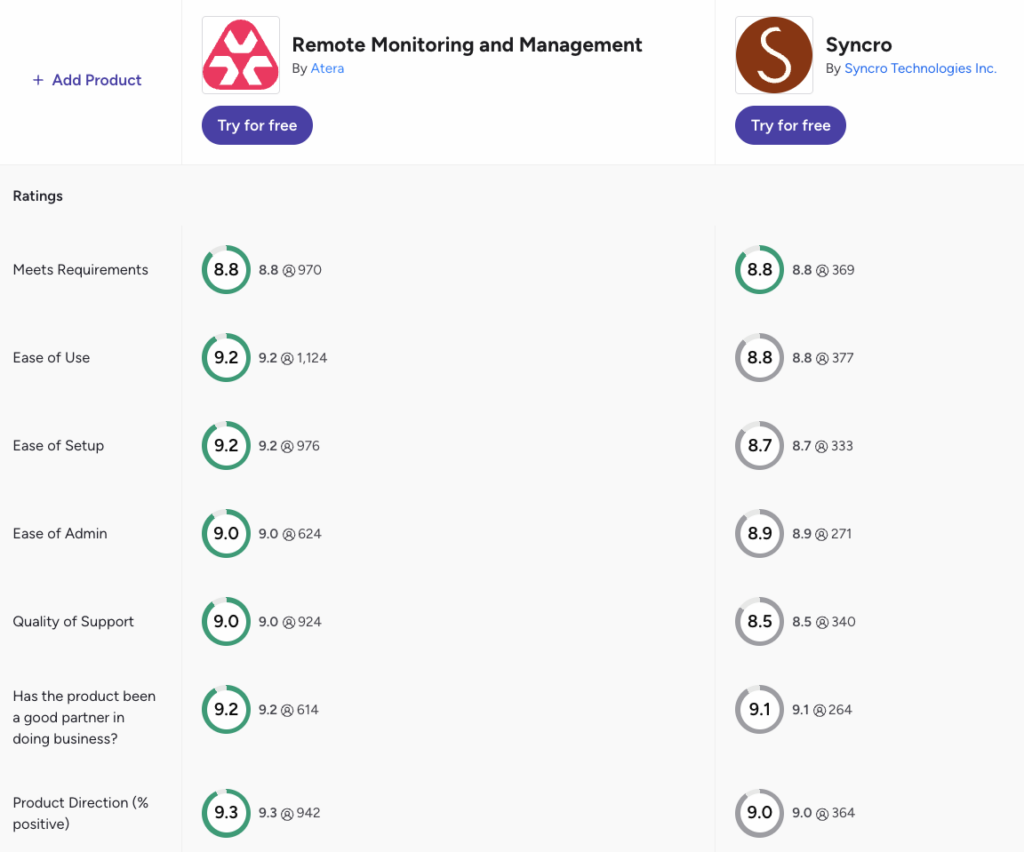Select the Remote Monitoring and Management product title
This screenshot has height=852, width=1024.
tap(467, 44)
